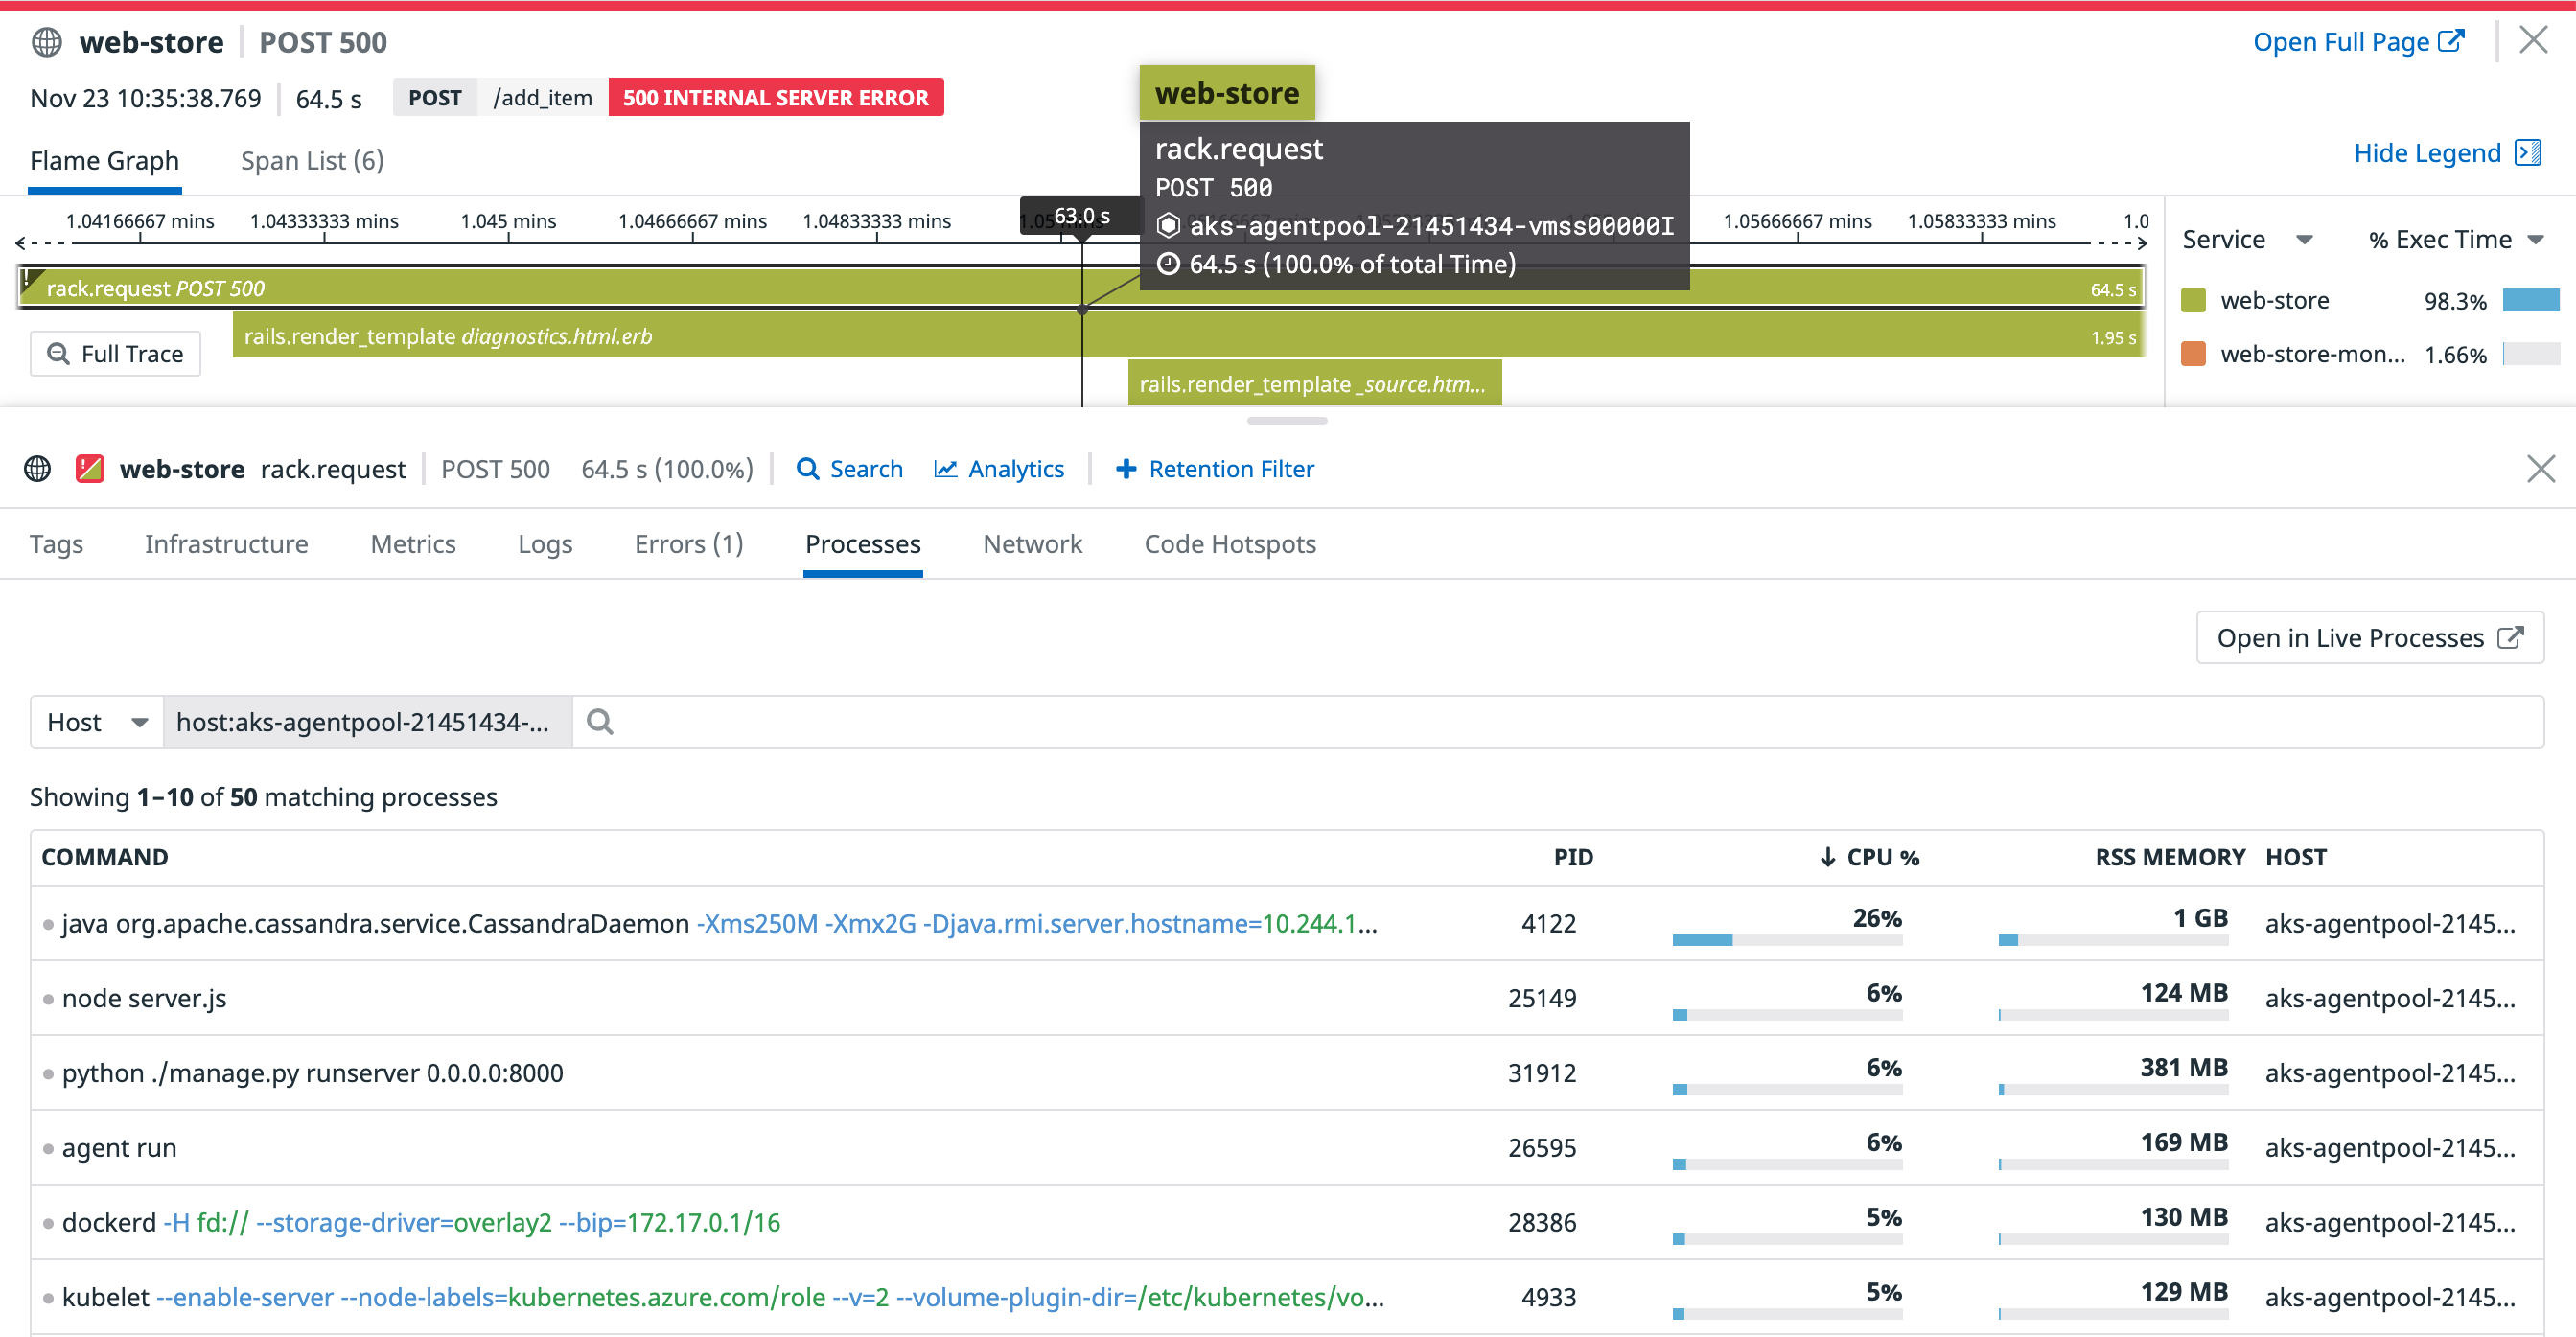This screenshot has height=1337, width=2576.
Task: Click the web-store service icon next to rack.request
Action: [90, 468]
